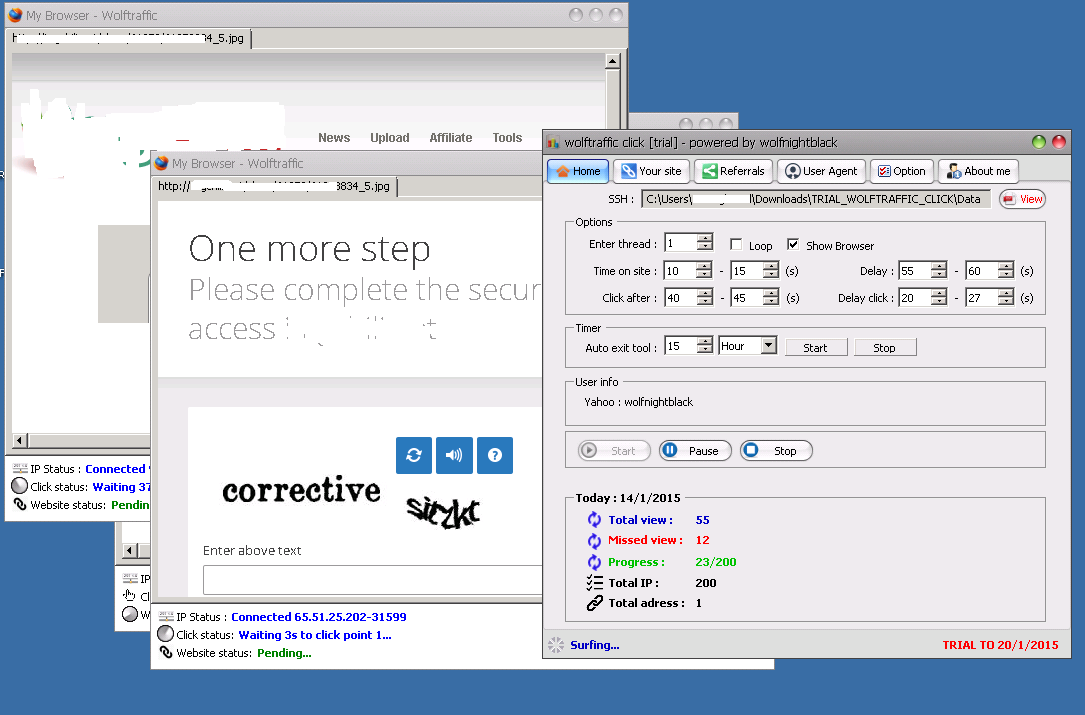Adjust the Click after maximum spinner
Screen dimensions: 1085x715
pyautogui.click(x=771, y=298)
